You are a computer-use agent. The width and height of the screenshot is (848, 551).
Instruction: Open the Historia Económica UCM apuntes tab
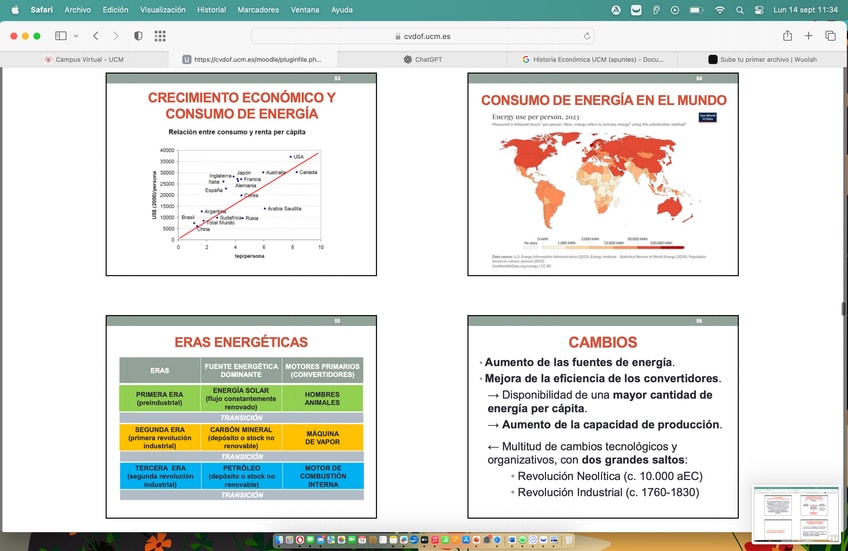(x=592, y=59)
